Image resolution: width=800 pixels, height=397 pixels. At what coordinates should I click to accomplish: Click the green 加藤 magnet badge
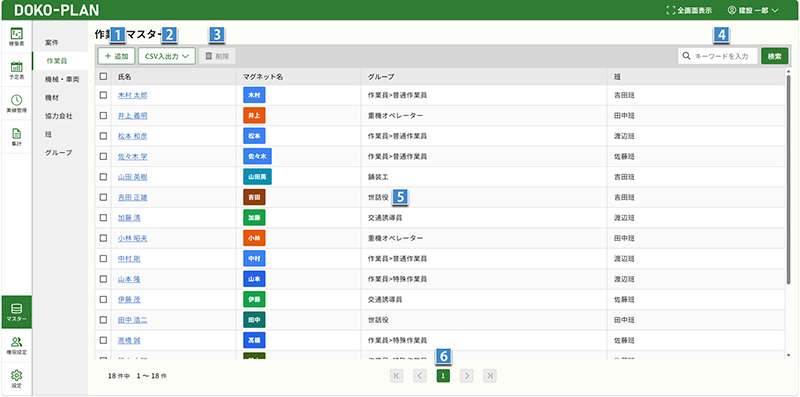coord(254,218)
